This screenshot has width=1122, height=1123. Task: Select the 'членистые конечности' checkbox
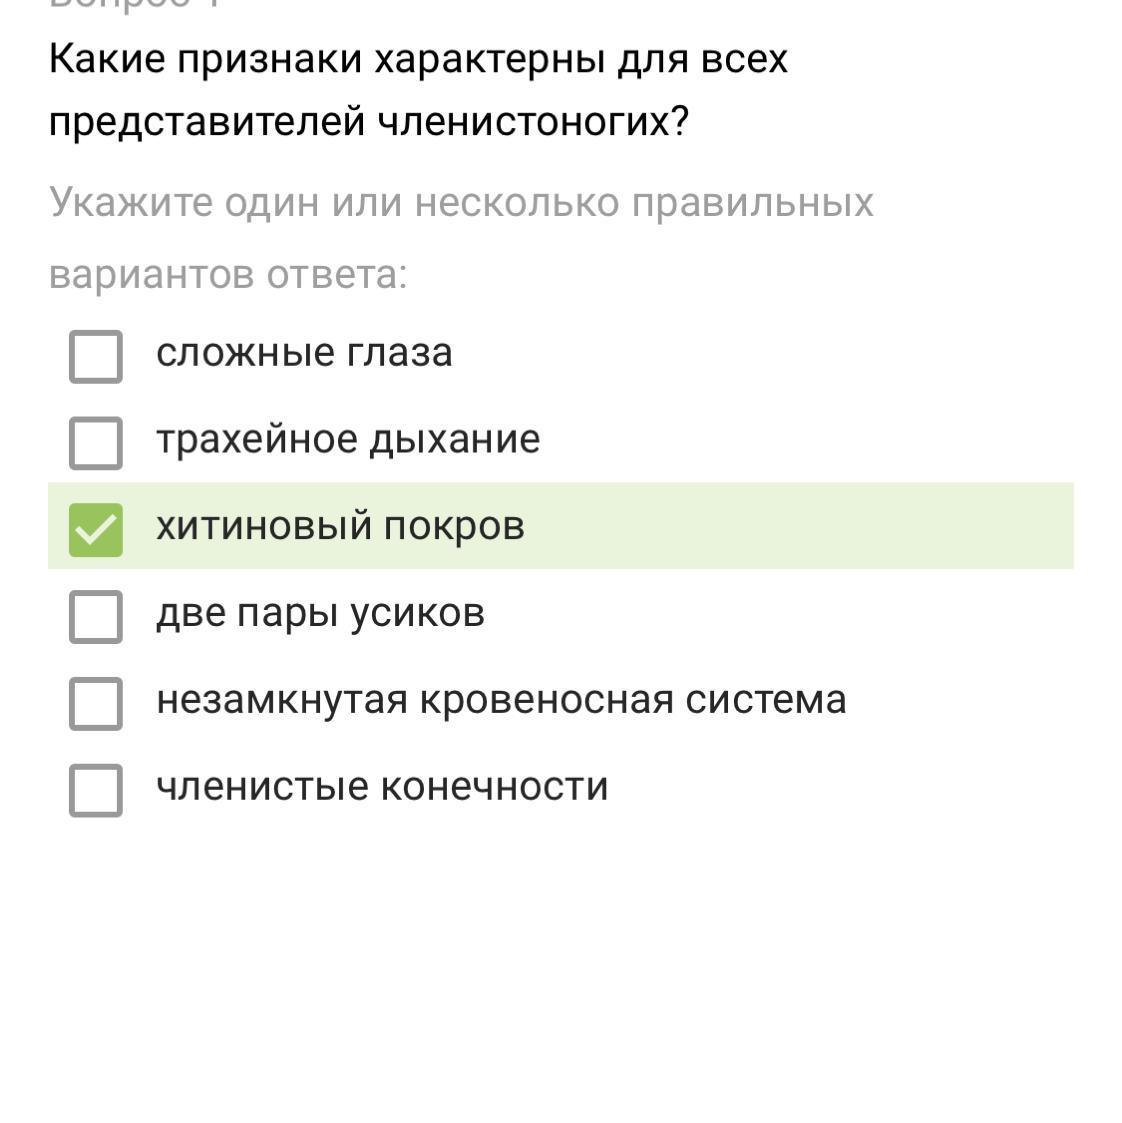coord(96,790)
